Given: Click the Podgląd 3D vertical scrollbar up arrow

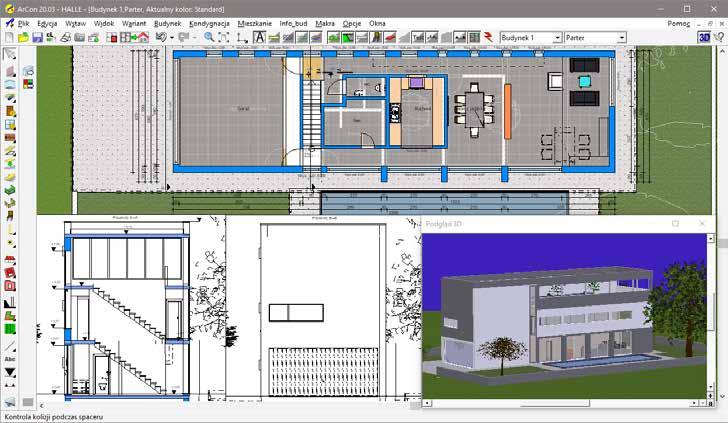Looking at the screenshot, I should click(x=710, y=238).
